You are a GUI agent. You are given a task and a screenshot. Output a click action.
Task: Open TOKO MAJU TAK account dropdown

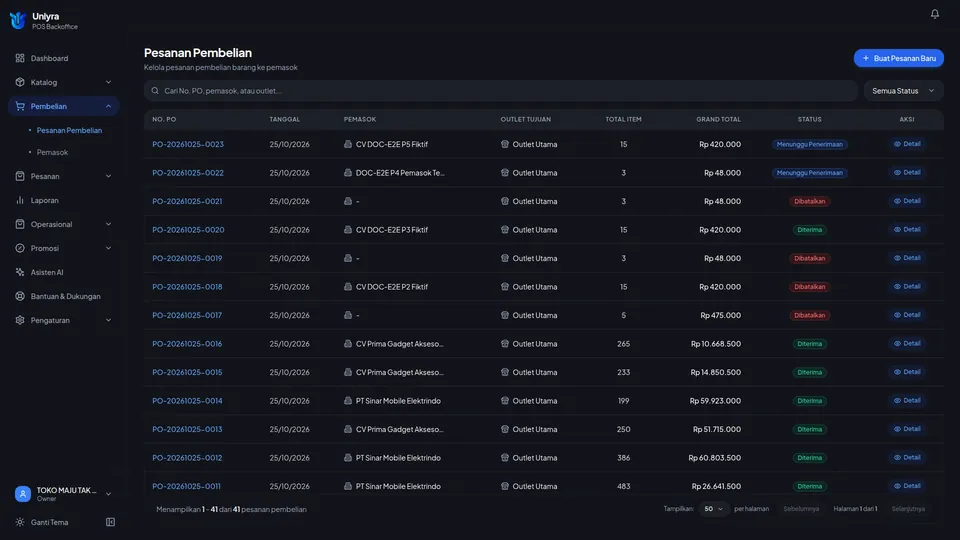[64, 493]
